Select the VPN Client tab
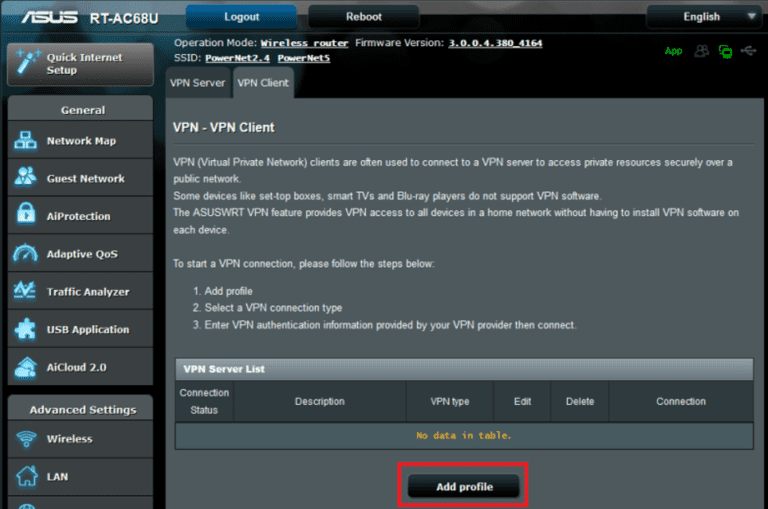 point(263,83)
